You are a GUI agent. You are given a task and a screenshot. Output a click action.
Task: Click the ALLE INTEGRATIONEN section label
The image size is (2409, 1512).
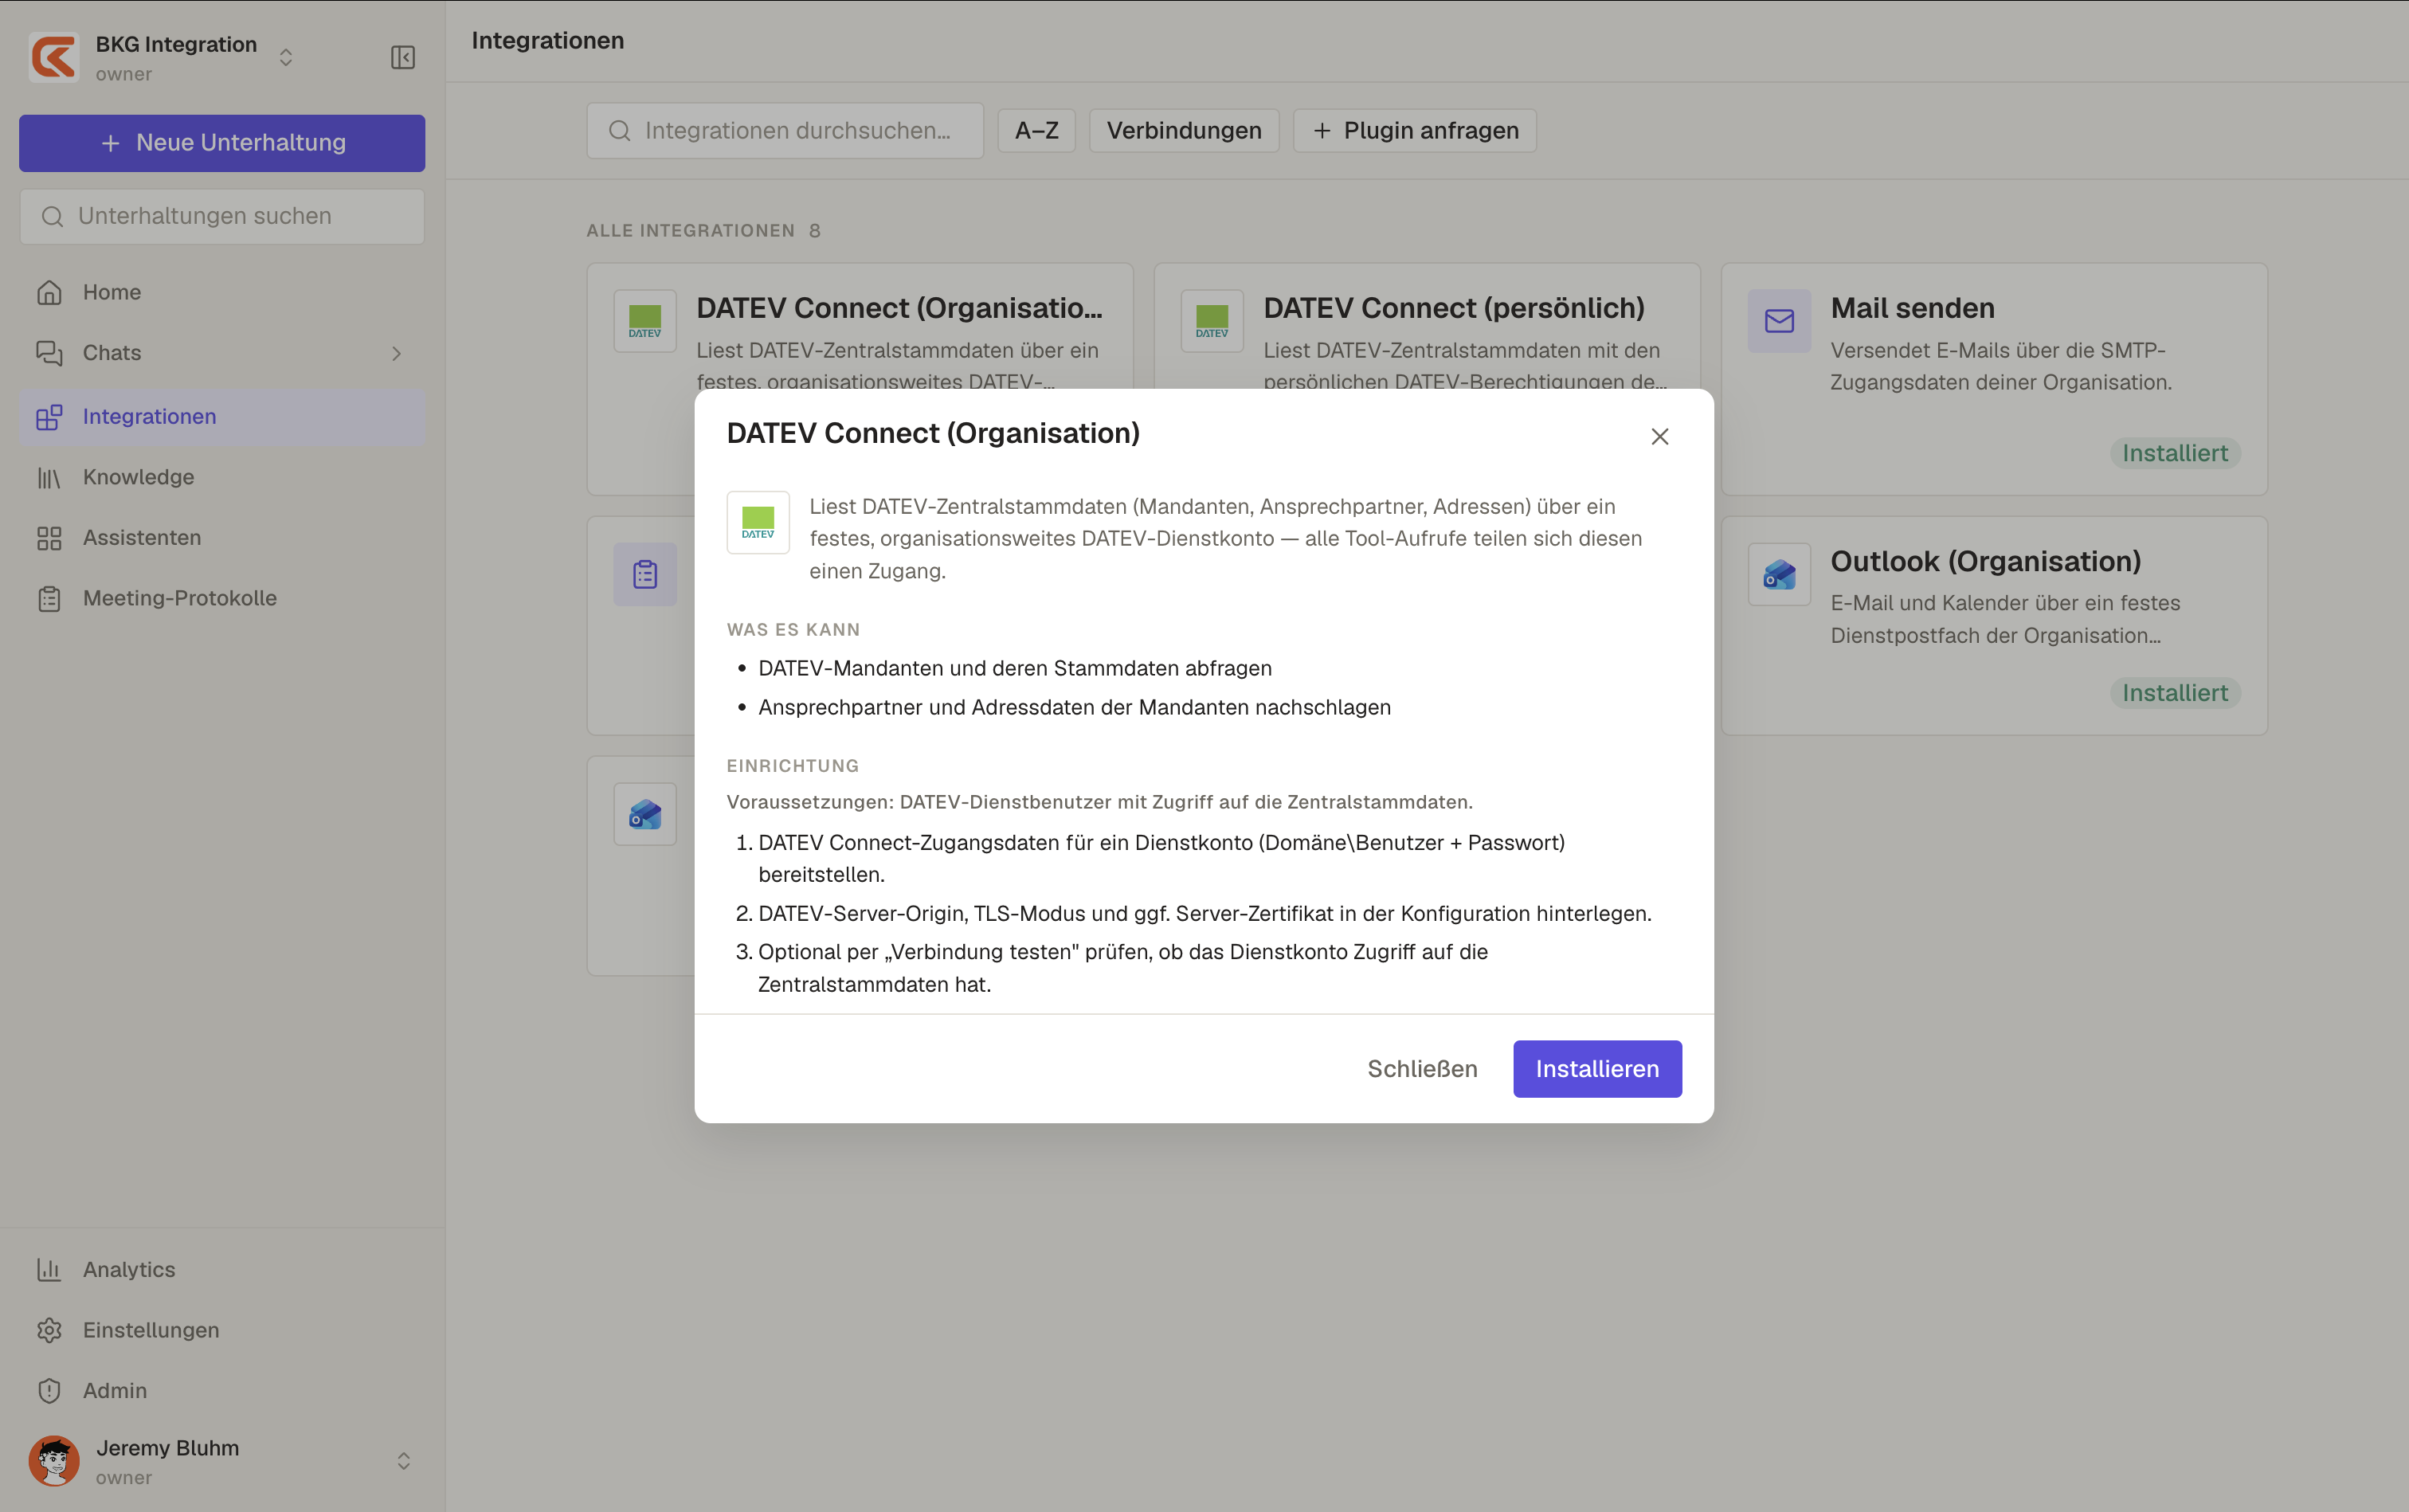(690, 231)
